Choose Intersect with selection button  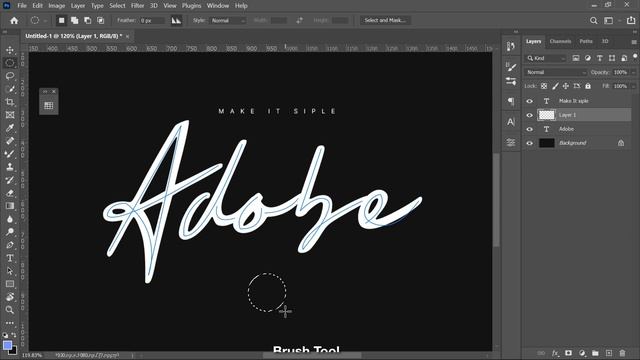[100, 20]
